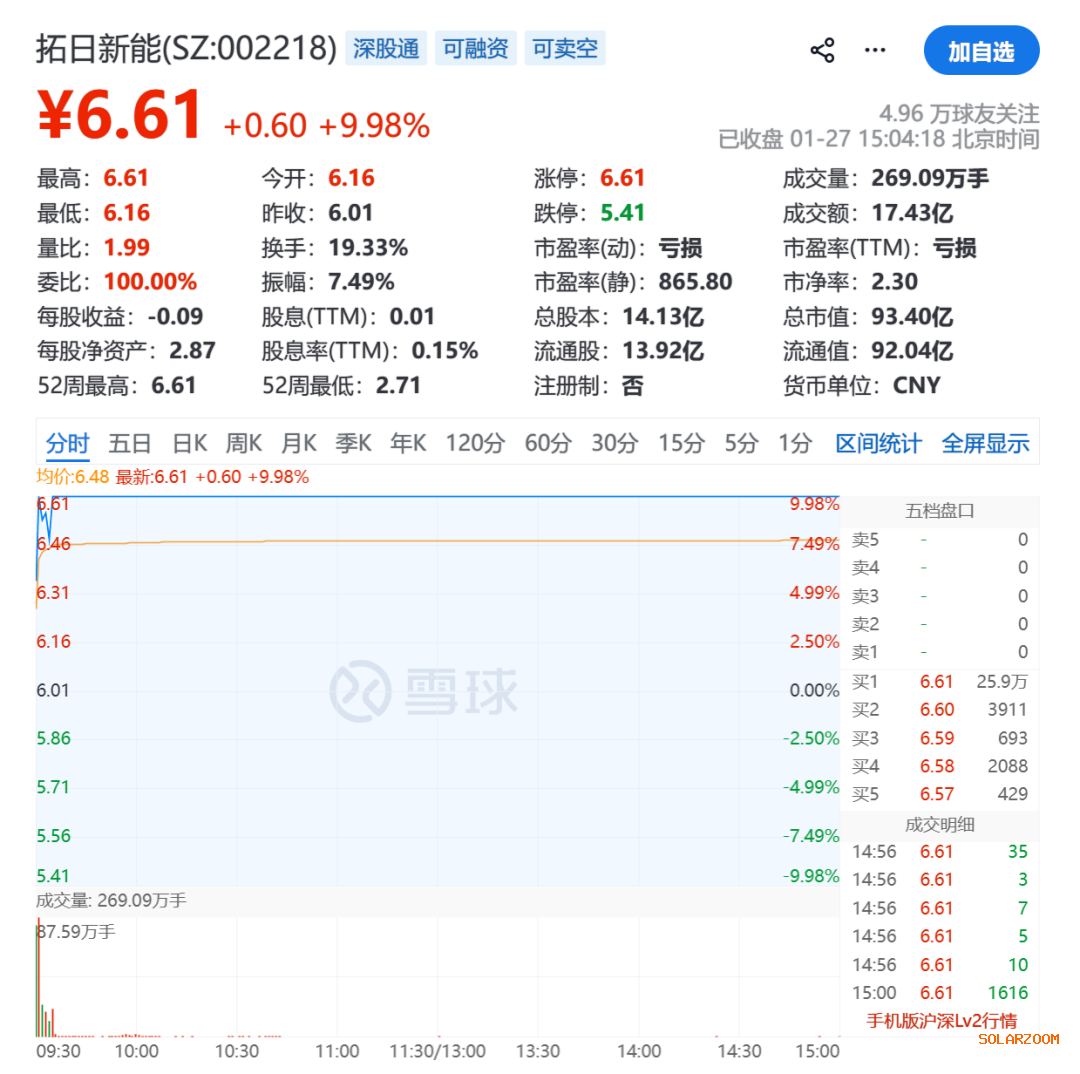Select the 120分 interval tab

(x=475, y=444)
